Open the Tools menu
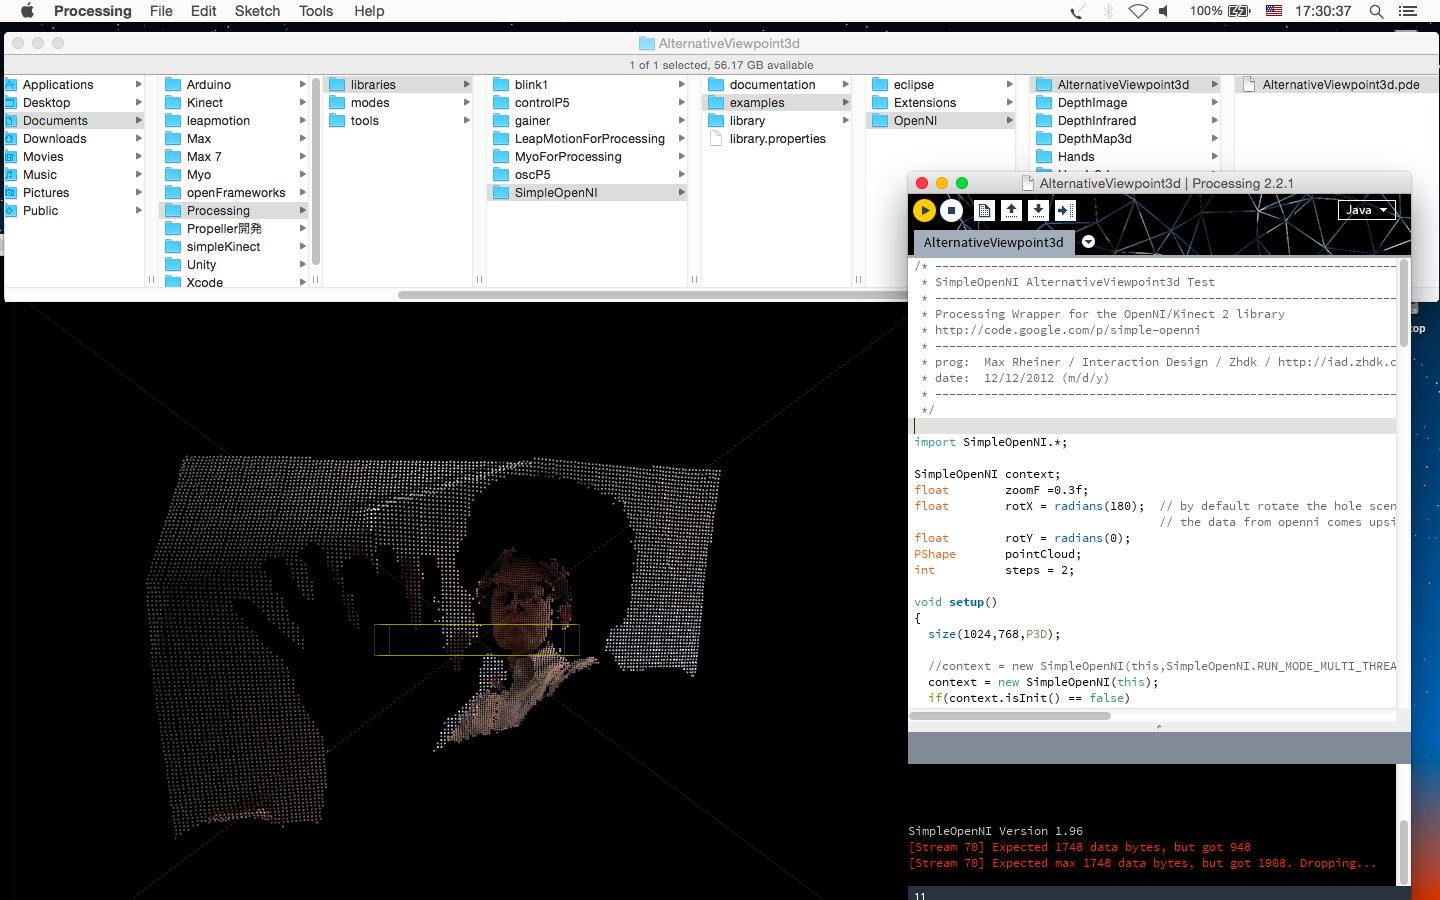This screenshot has width=1440, height=900. click(x=316, y=11)
